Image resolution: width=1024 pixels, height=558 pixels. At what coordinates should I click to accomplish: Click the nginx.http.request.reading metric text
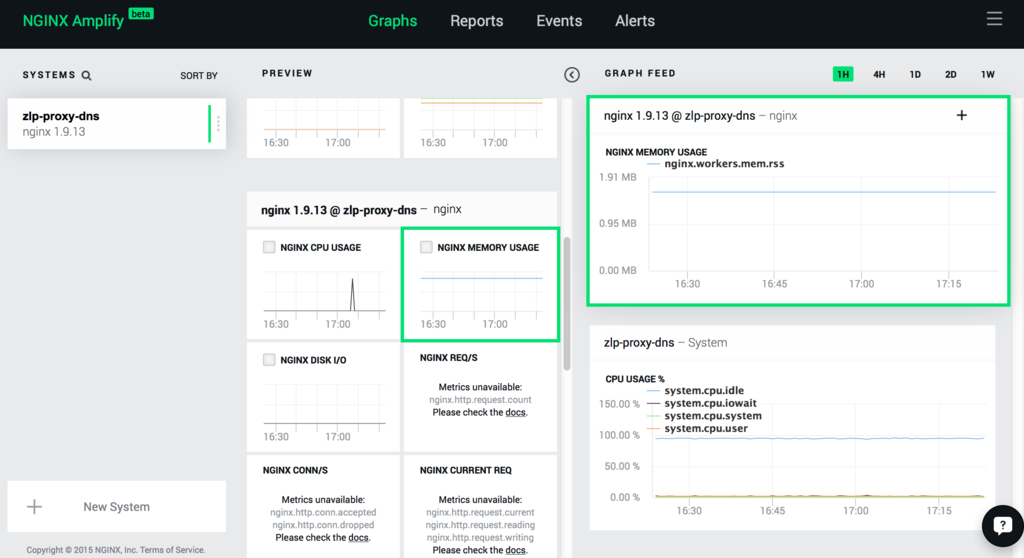click(x=480, y=525)
